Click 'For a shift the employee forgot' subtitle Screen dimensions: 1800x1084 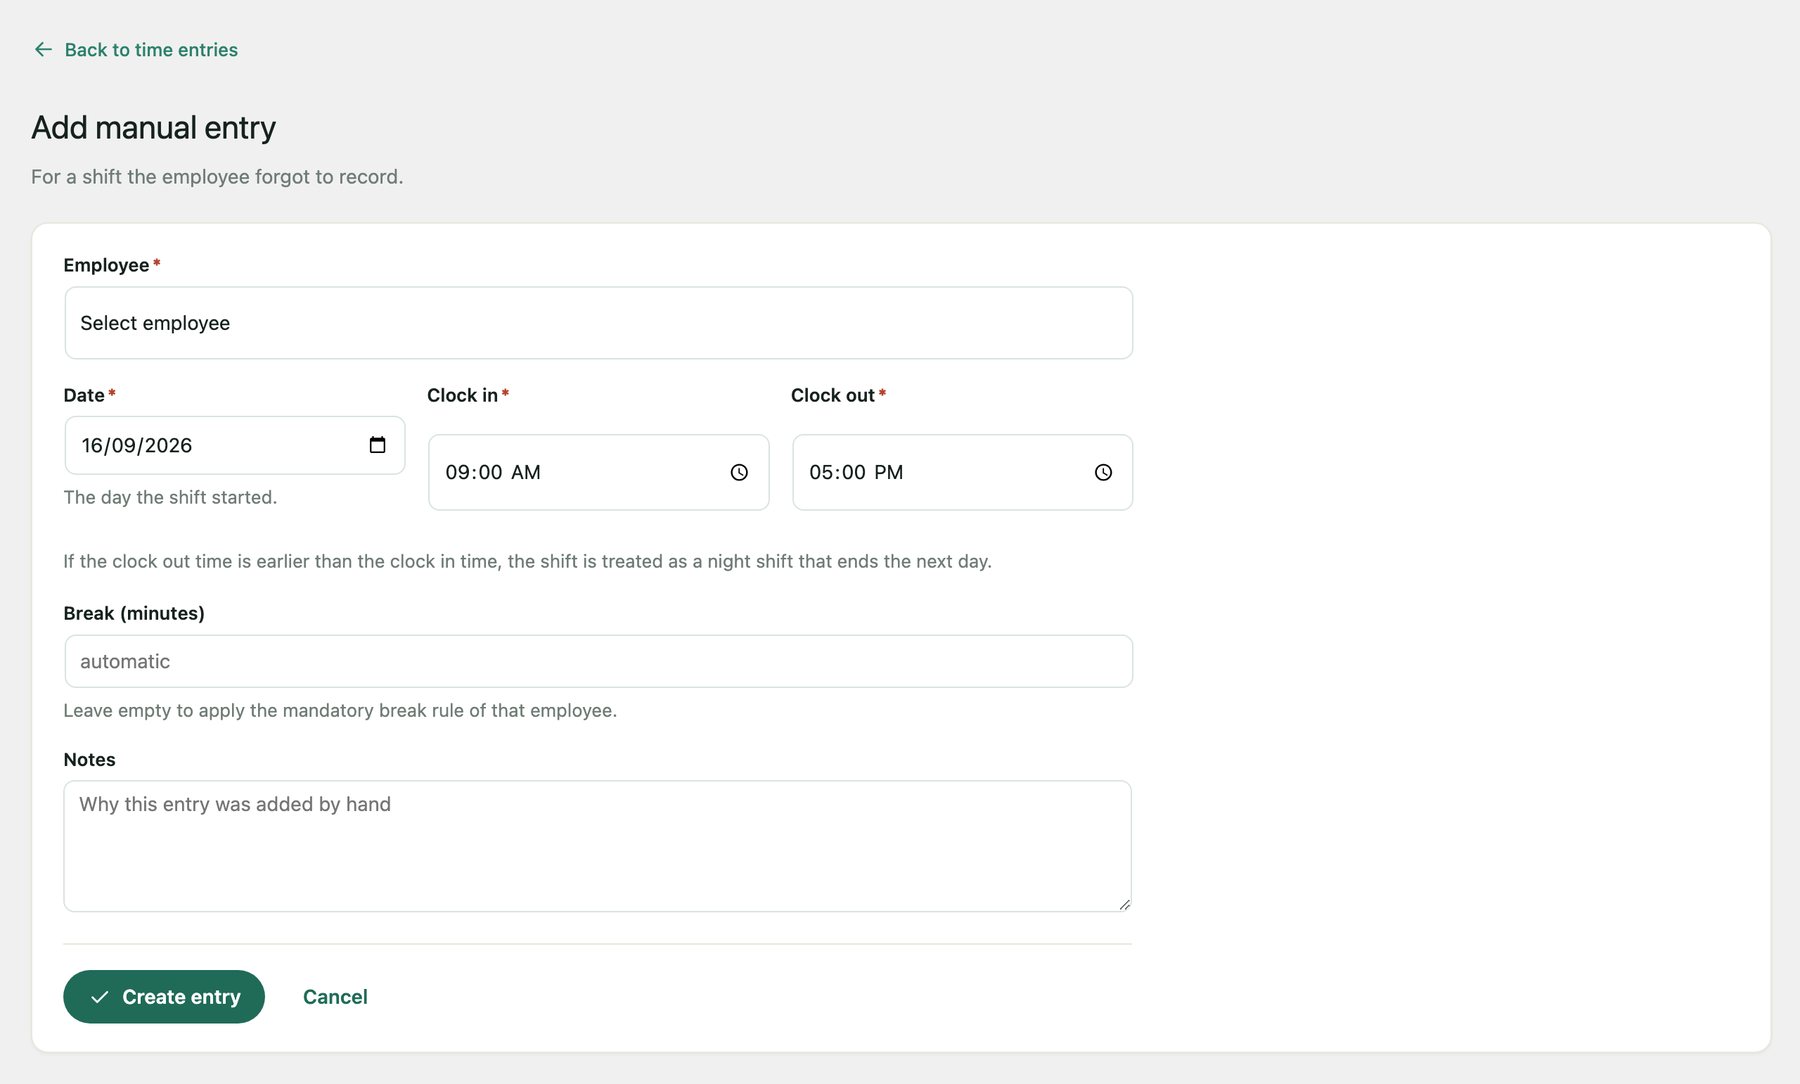tap(217, 177)
